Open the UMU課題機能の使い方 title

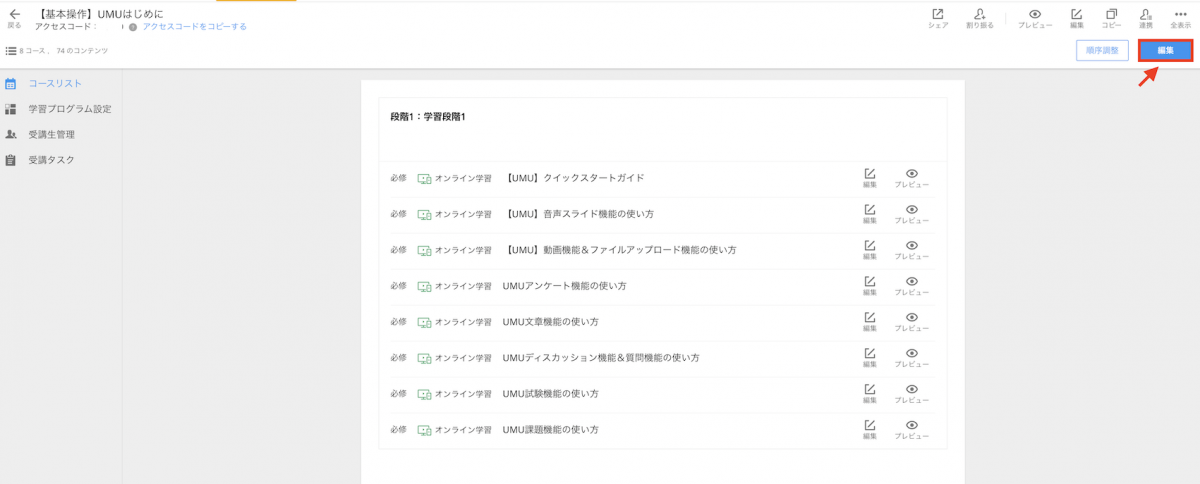[x=550, y=430]
